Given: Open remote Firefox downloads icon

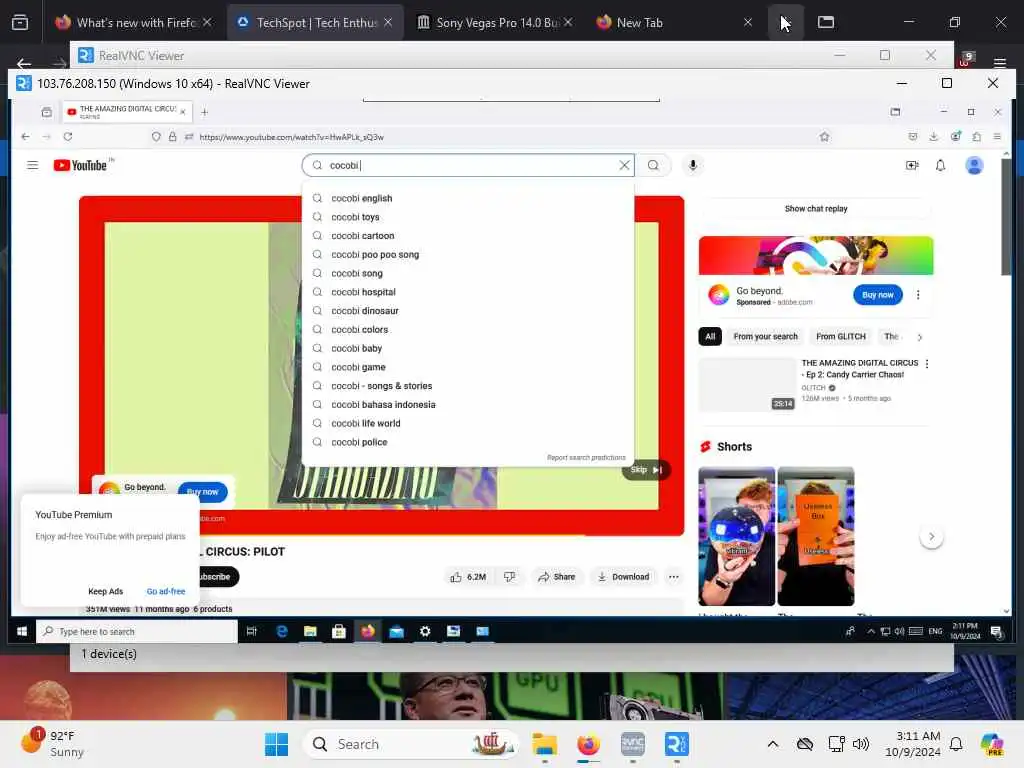Looking at the screenshot, I should tap(933, 136).
